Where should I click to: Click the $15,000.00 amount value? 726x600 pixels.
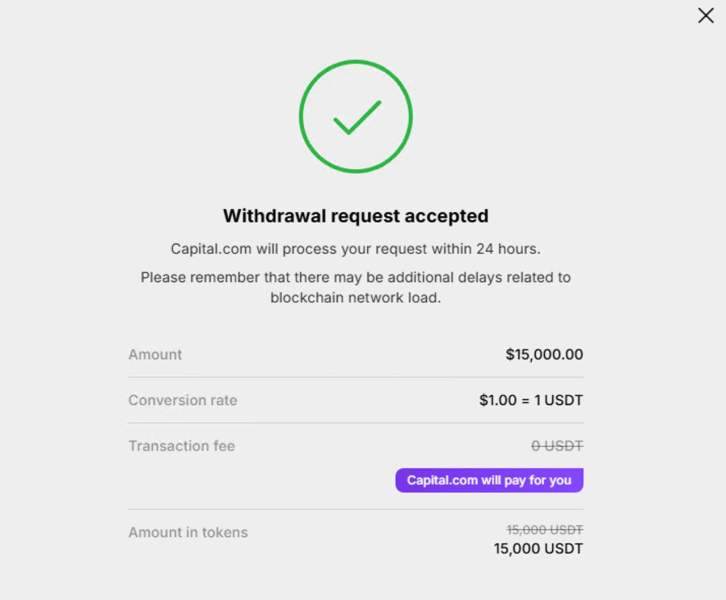(x=544, y=354)
